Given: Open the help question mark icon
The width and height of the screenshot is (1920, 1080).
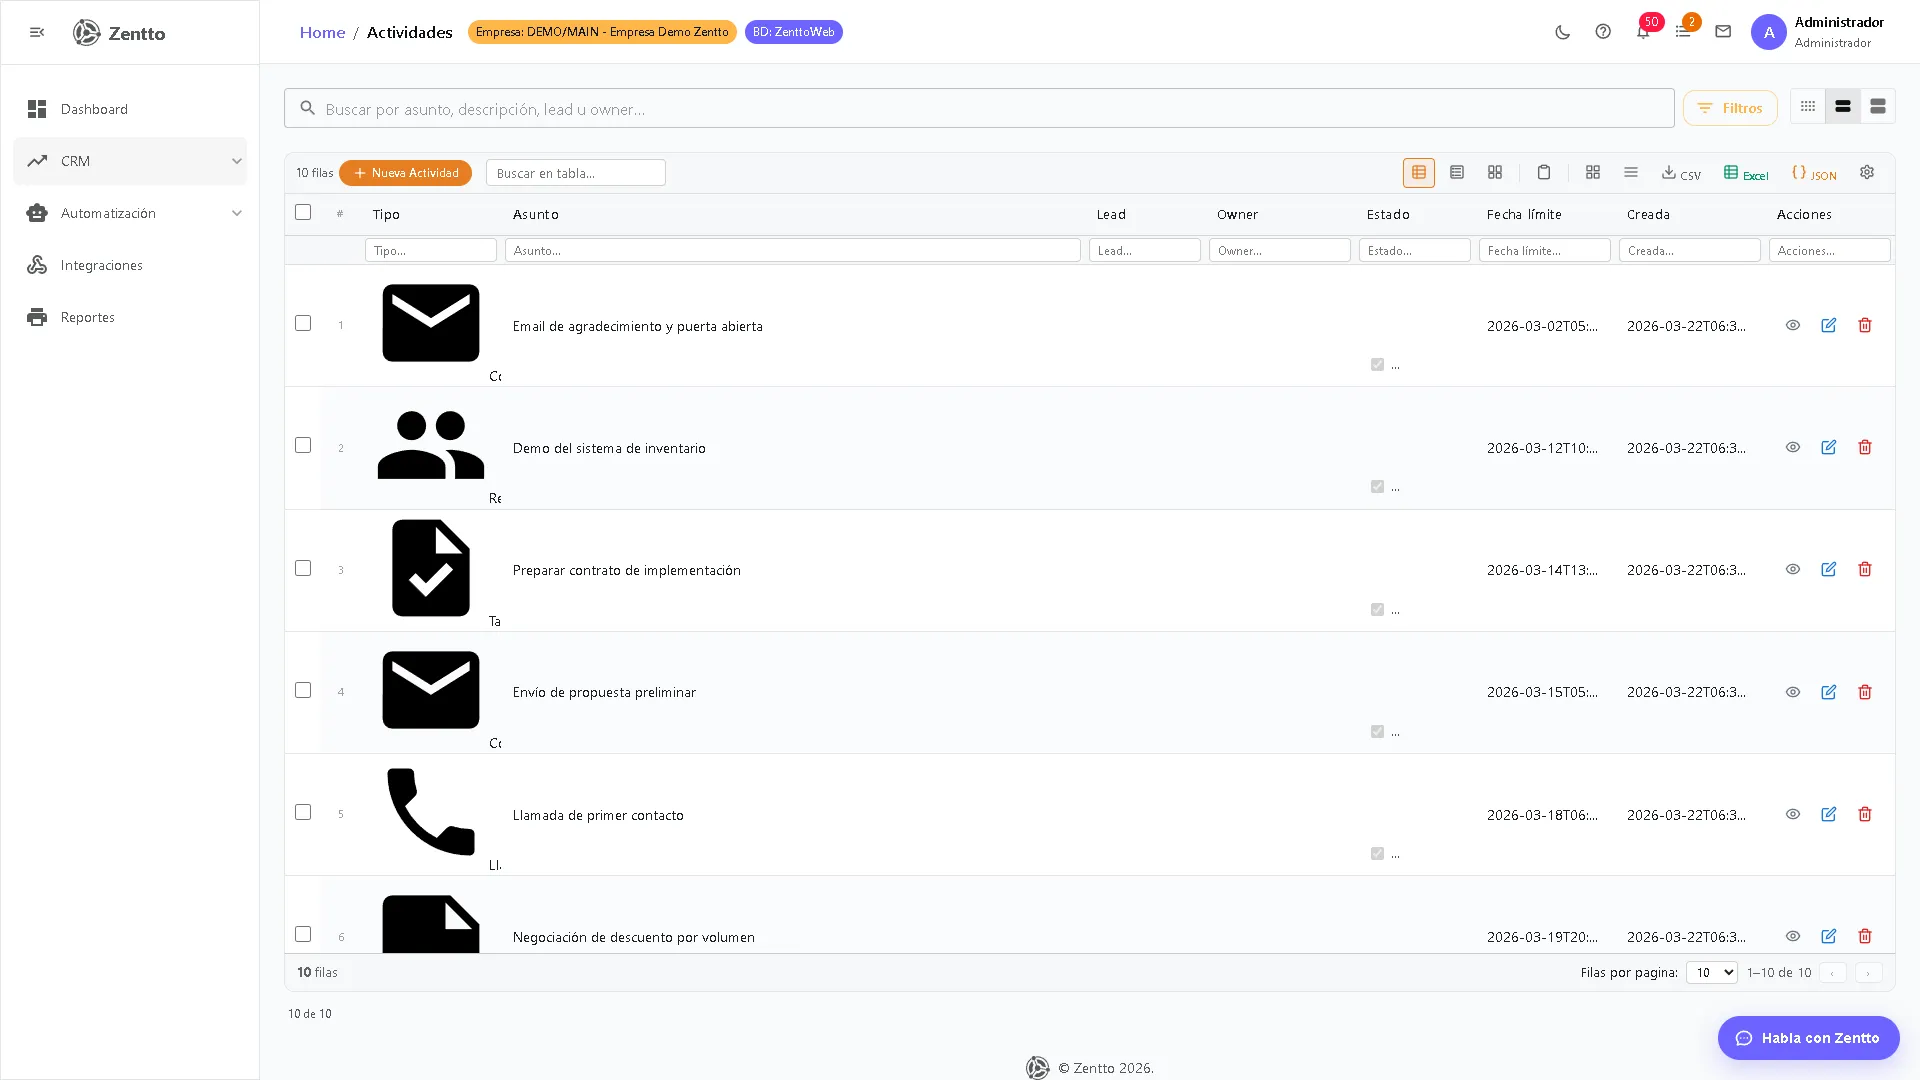Looking at the screenshot, I should [x=1603, y=32].
